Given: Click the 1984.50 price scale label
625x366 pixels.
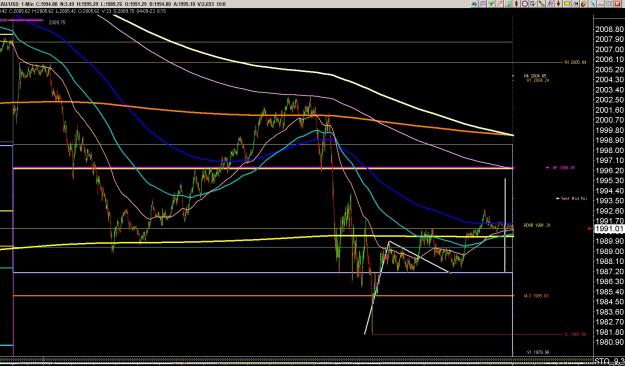Looking at the screenshot, I should point(609,301).
